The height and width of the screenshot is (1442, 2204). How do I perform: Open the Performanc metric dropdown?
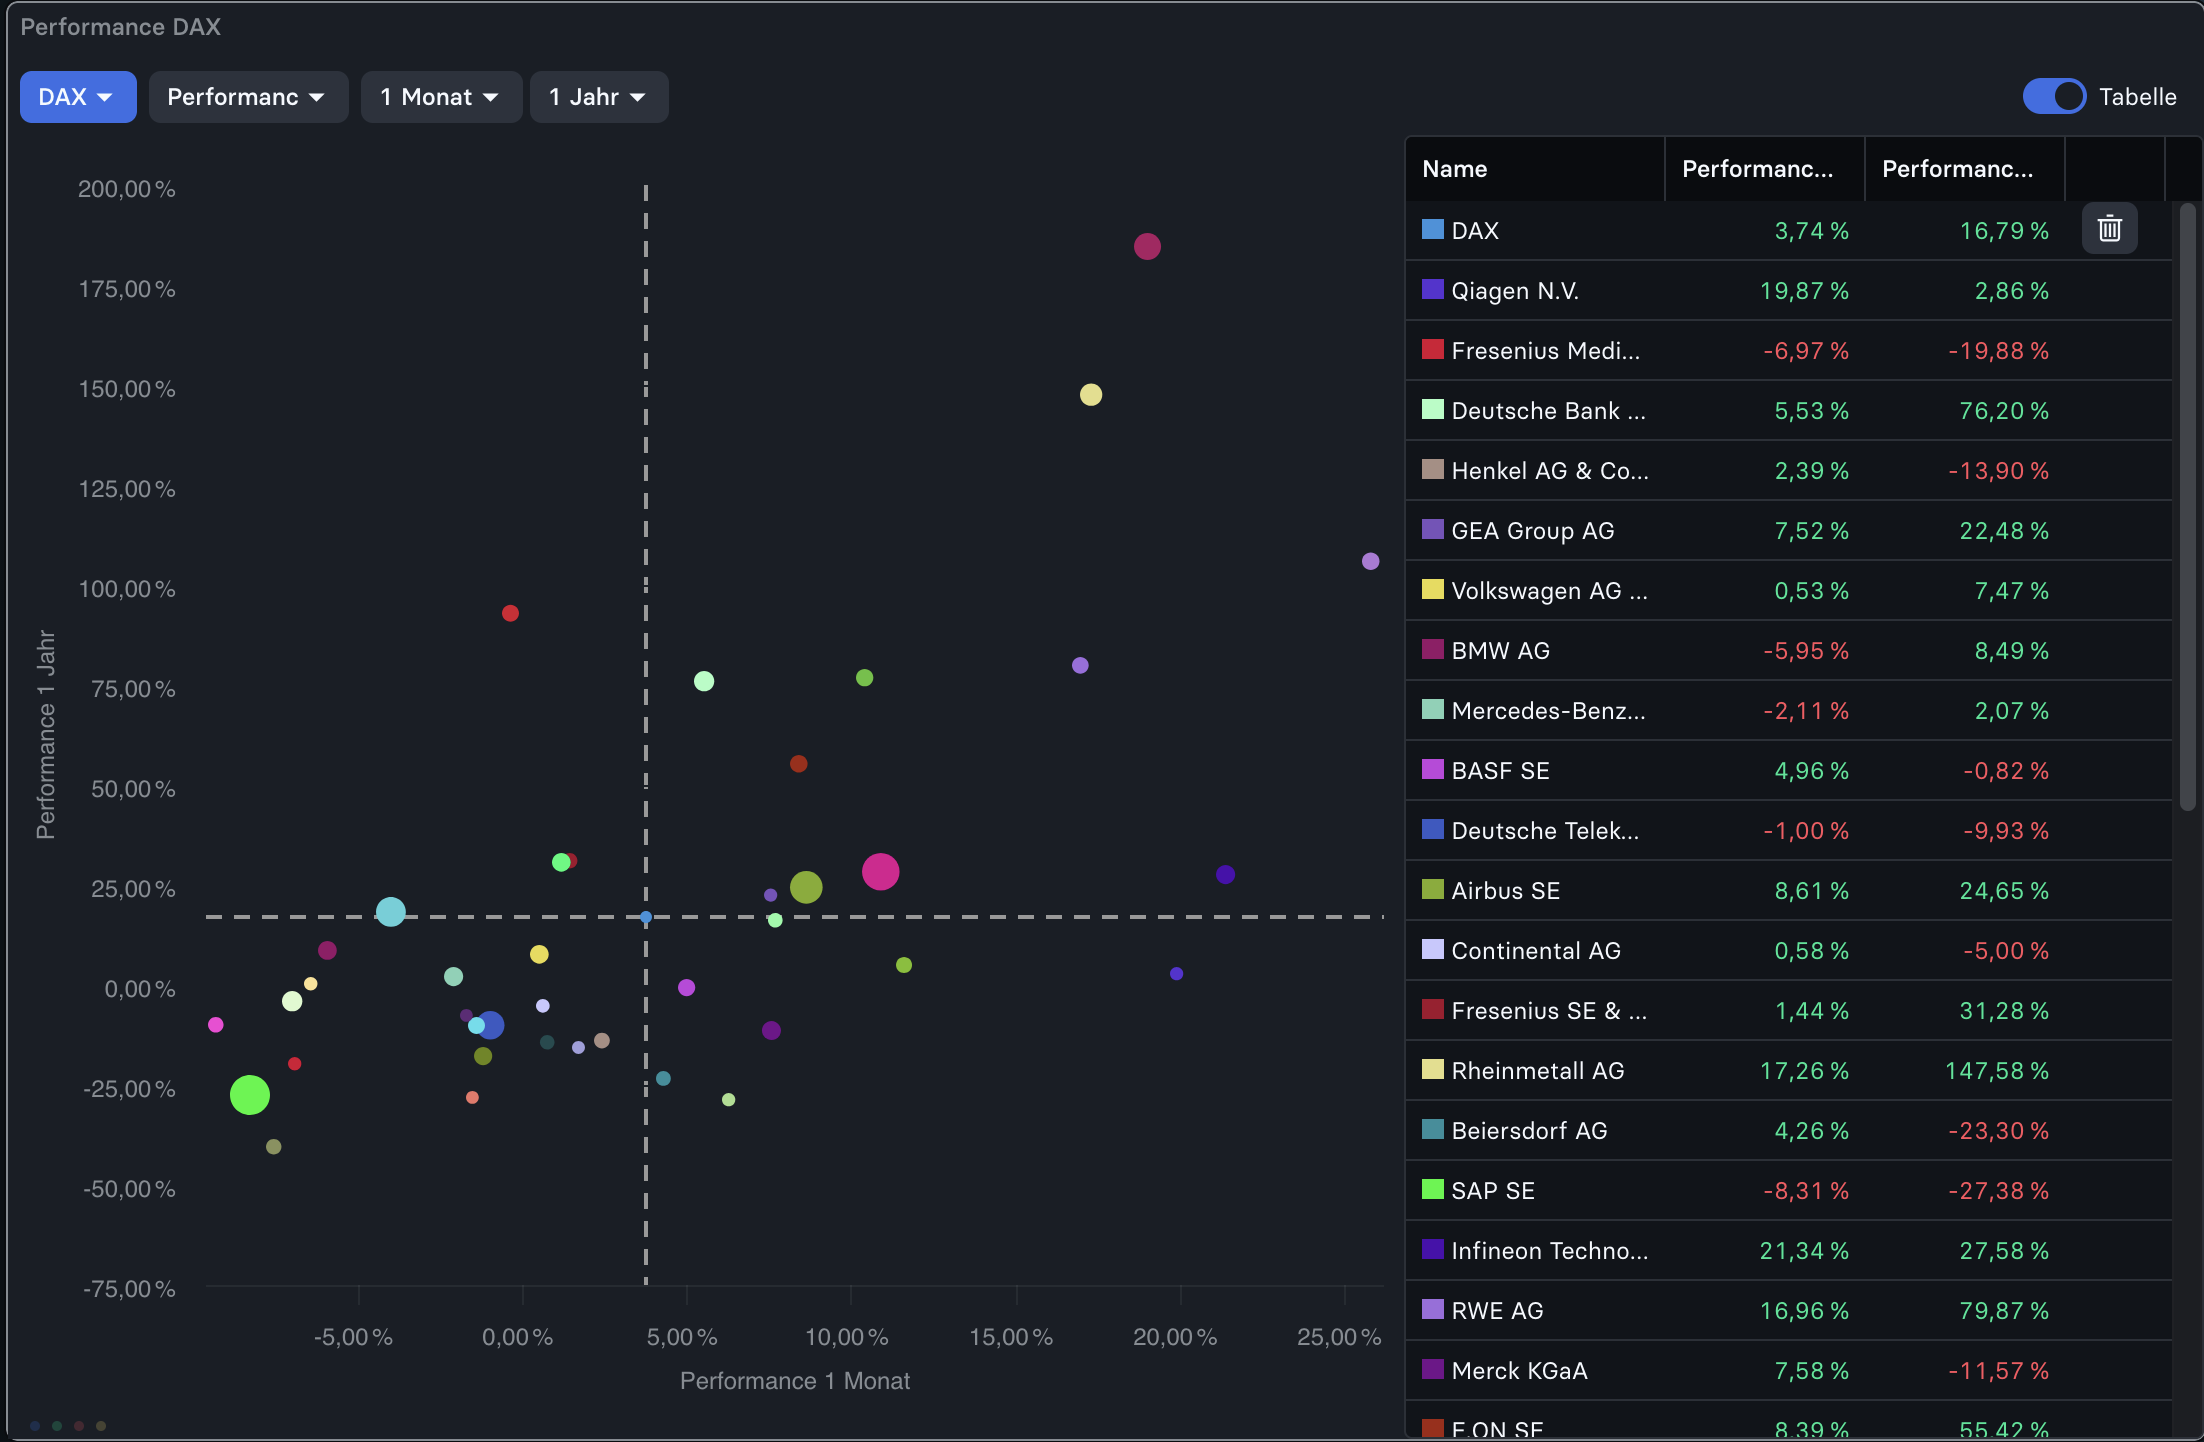[248, 96]
